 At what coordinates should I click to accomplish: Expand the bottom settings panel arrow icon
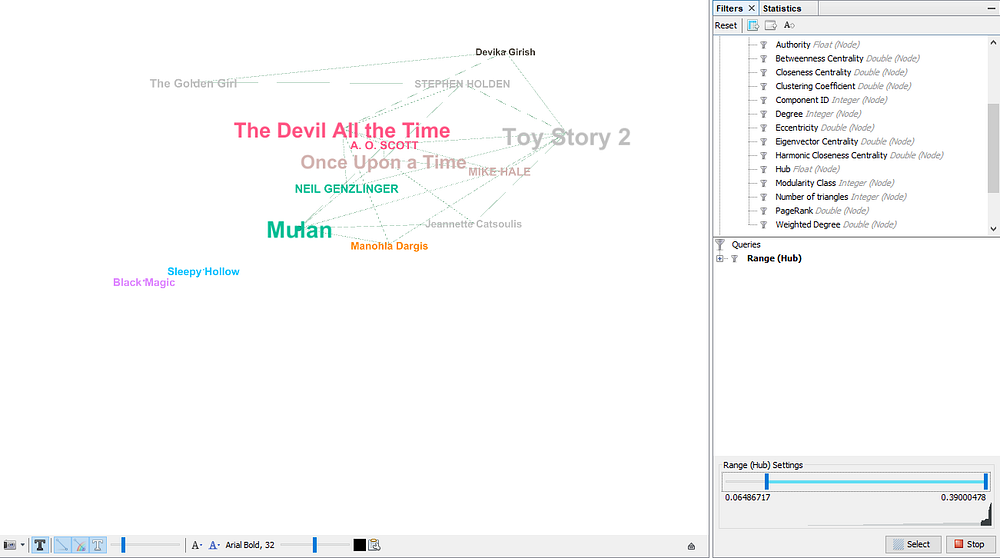click(691, 546)
